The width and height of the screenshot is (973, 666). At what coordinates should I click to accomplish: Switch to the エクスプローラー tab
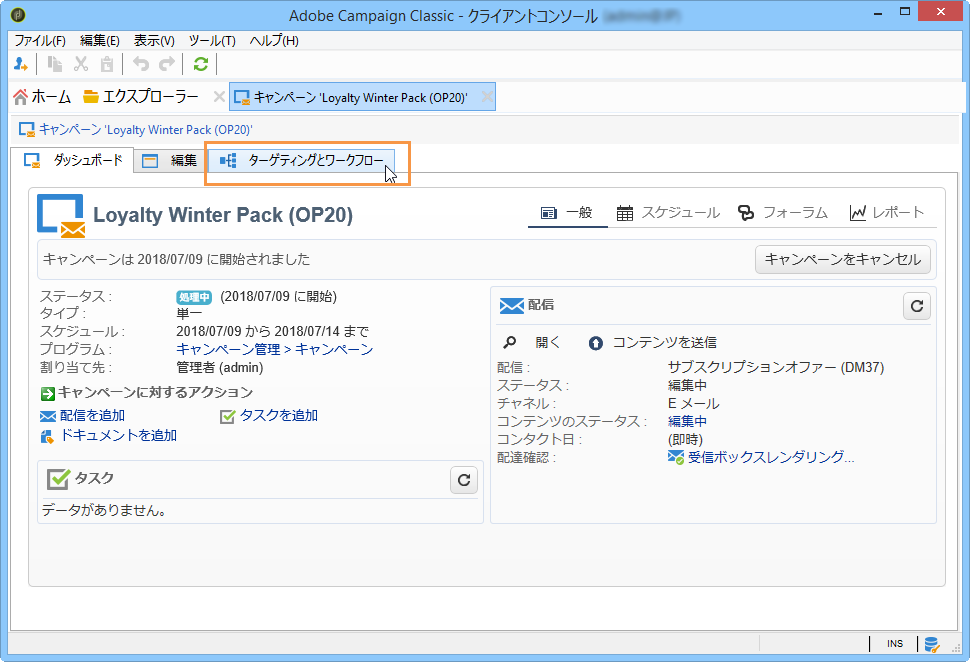point(141,97)
